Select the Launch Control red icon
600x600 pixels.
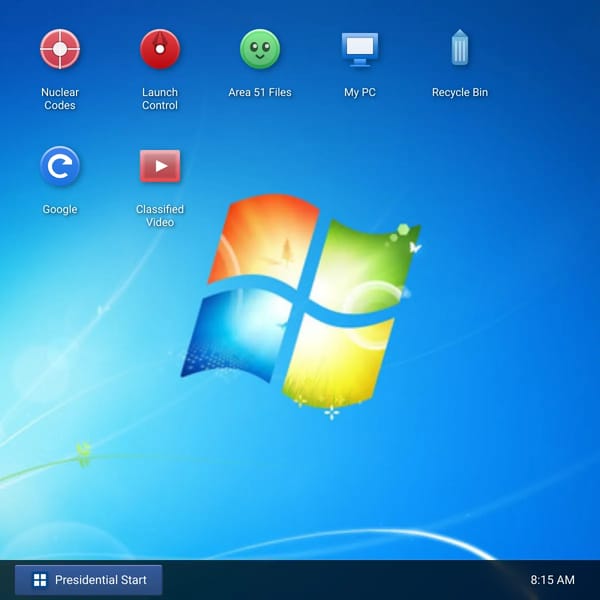coord(160,49)
